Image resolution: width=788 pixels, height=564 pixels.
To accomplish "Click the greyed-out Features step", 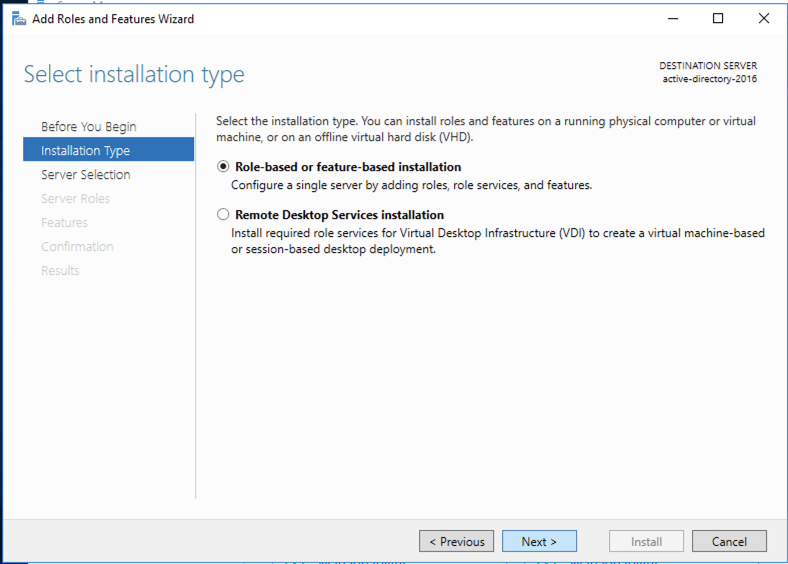I will (x=64, y=223).
